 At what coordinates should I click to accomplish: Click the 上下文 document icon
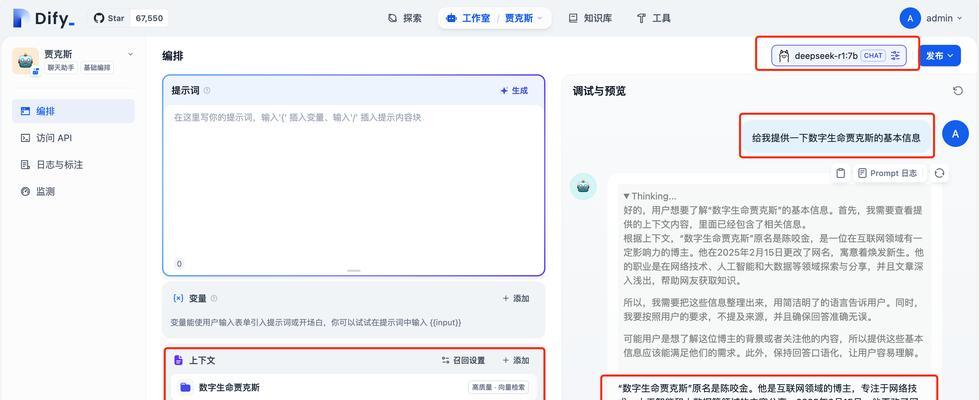coord(179,360)
